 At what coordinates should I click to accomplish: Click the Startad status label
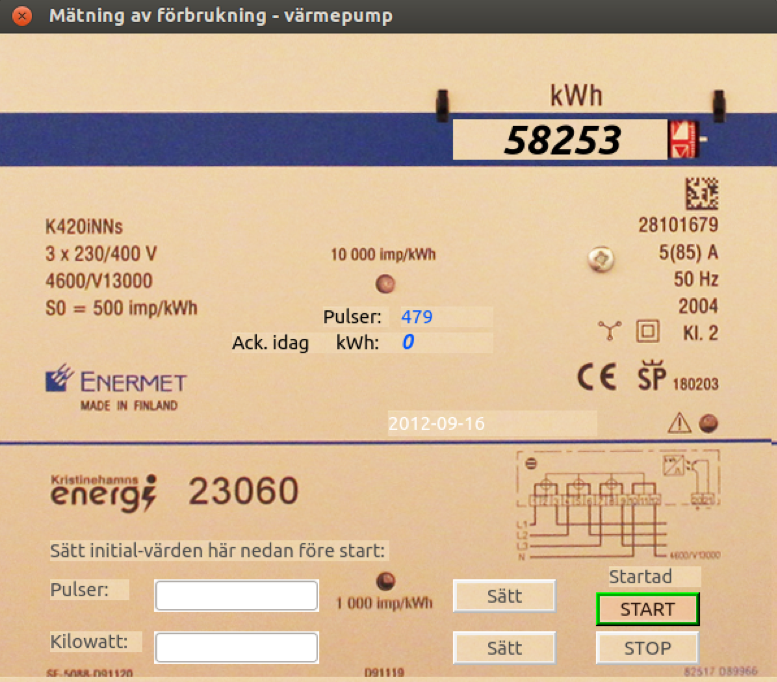641,577
